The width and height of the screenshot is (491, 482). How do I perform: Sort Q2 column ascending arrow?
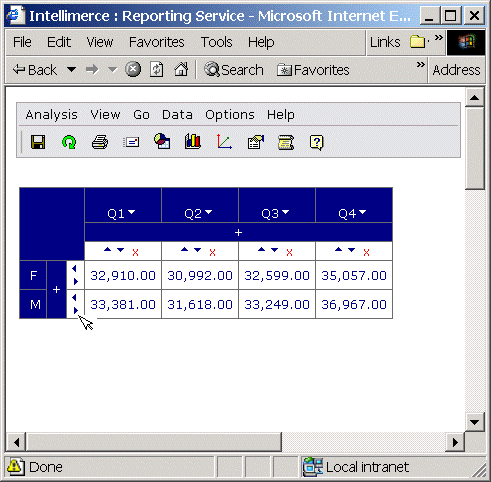point(184,250)
